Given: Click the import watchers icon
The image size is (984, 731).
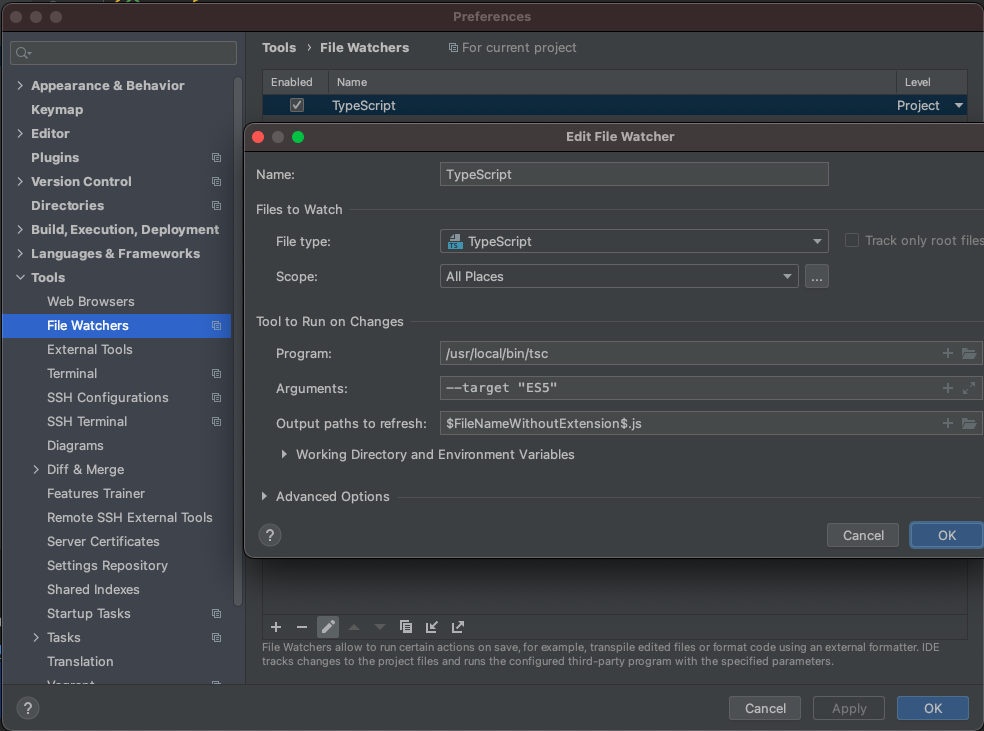Looking at the screenshot, I should tap(432, 627).
